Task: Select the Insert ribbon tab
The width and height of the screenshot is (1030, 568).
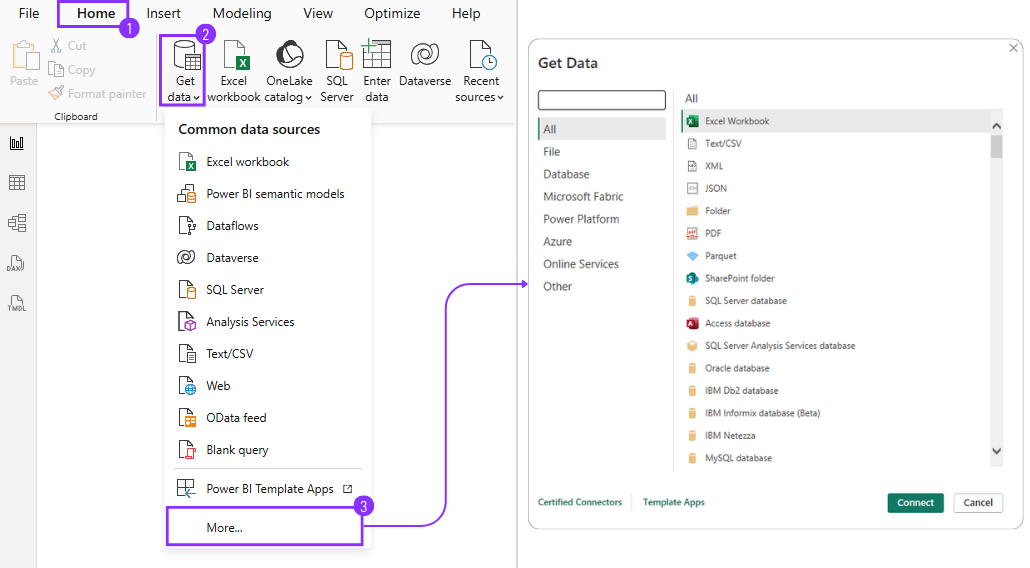Action: coord(164,13)
